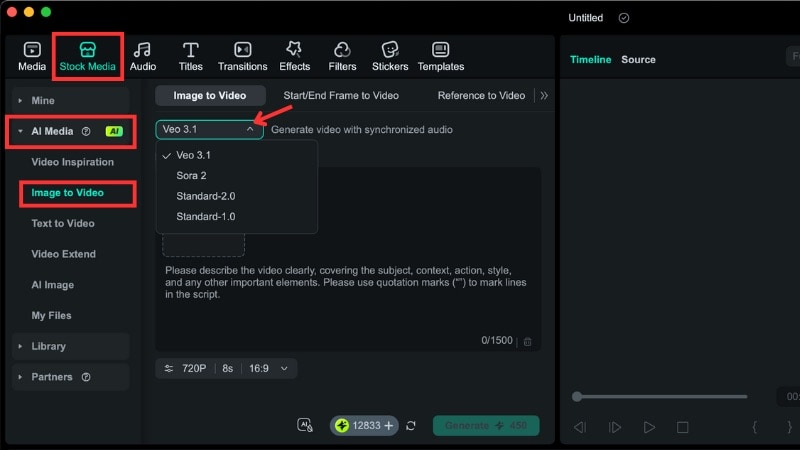Open the Audio library

(142, 56)
